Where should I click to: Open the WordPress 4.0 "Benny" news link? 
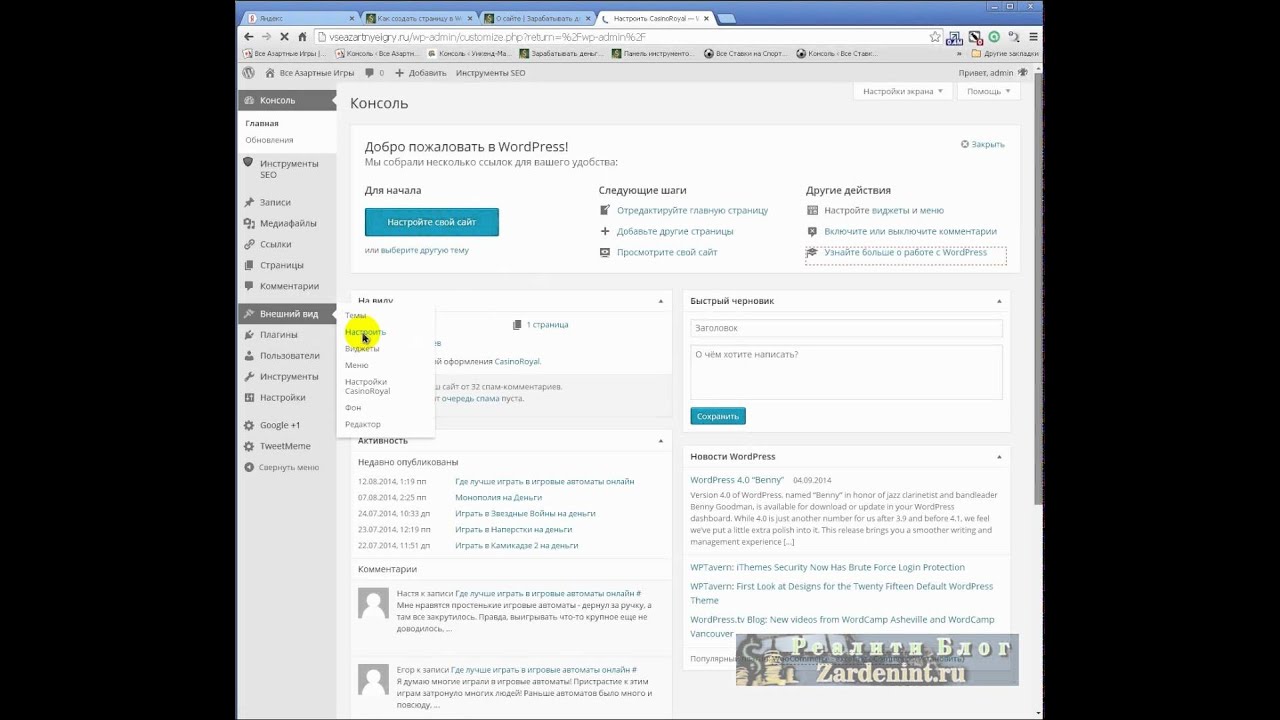pos(737,480)
